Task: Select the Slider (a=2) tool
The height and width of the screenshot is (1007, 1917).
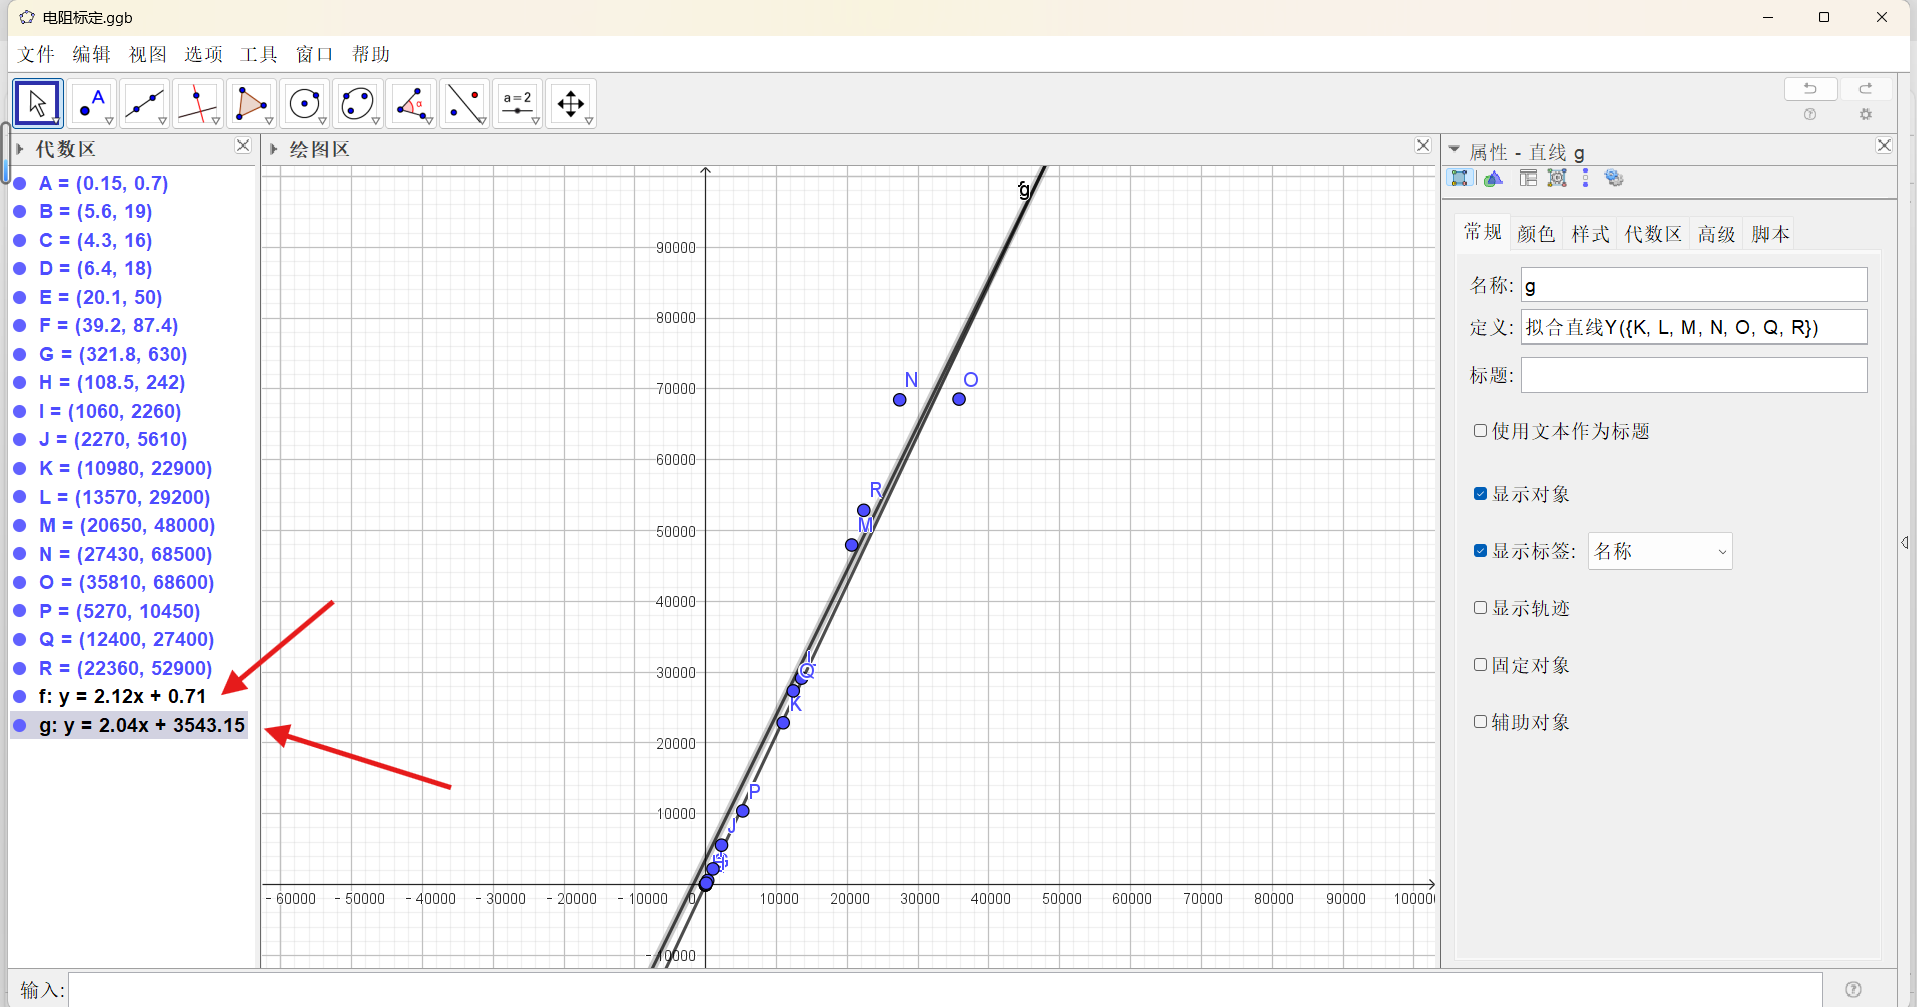Action: pyautogui.click(x=517, y=103)
